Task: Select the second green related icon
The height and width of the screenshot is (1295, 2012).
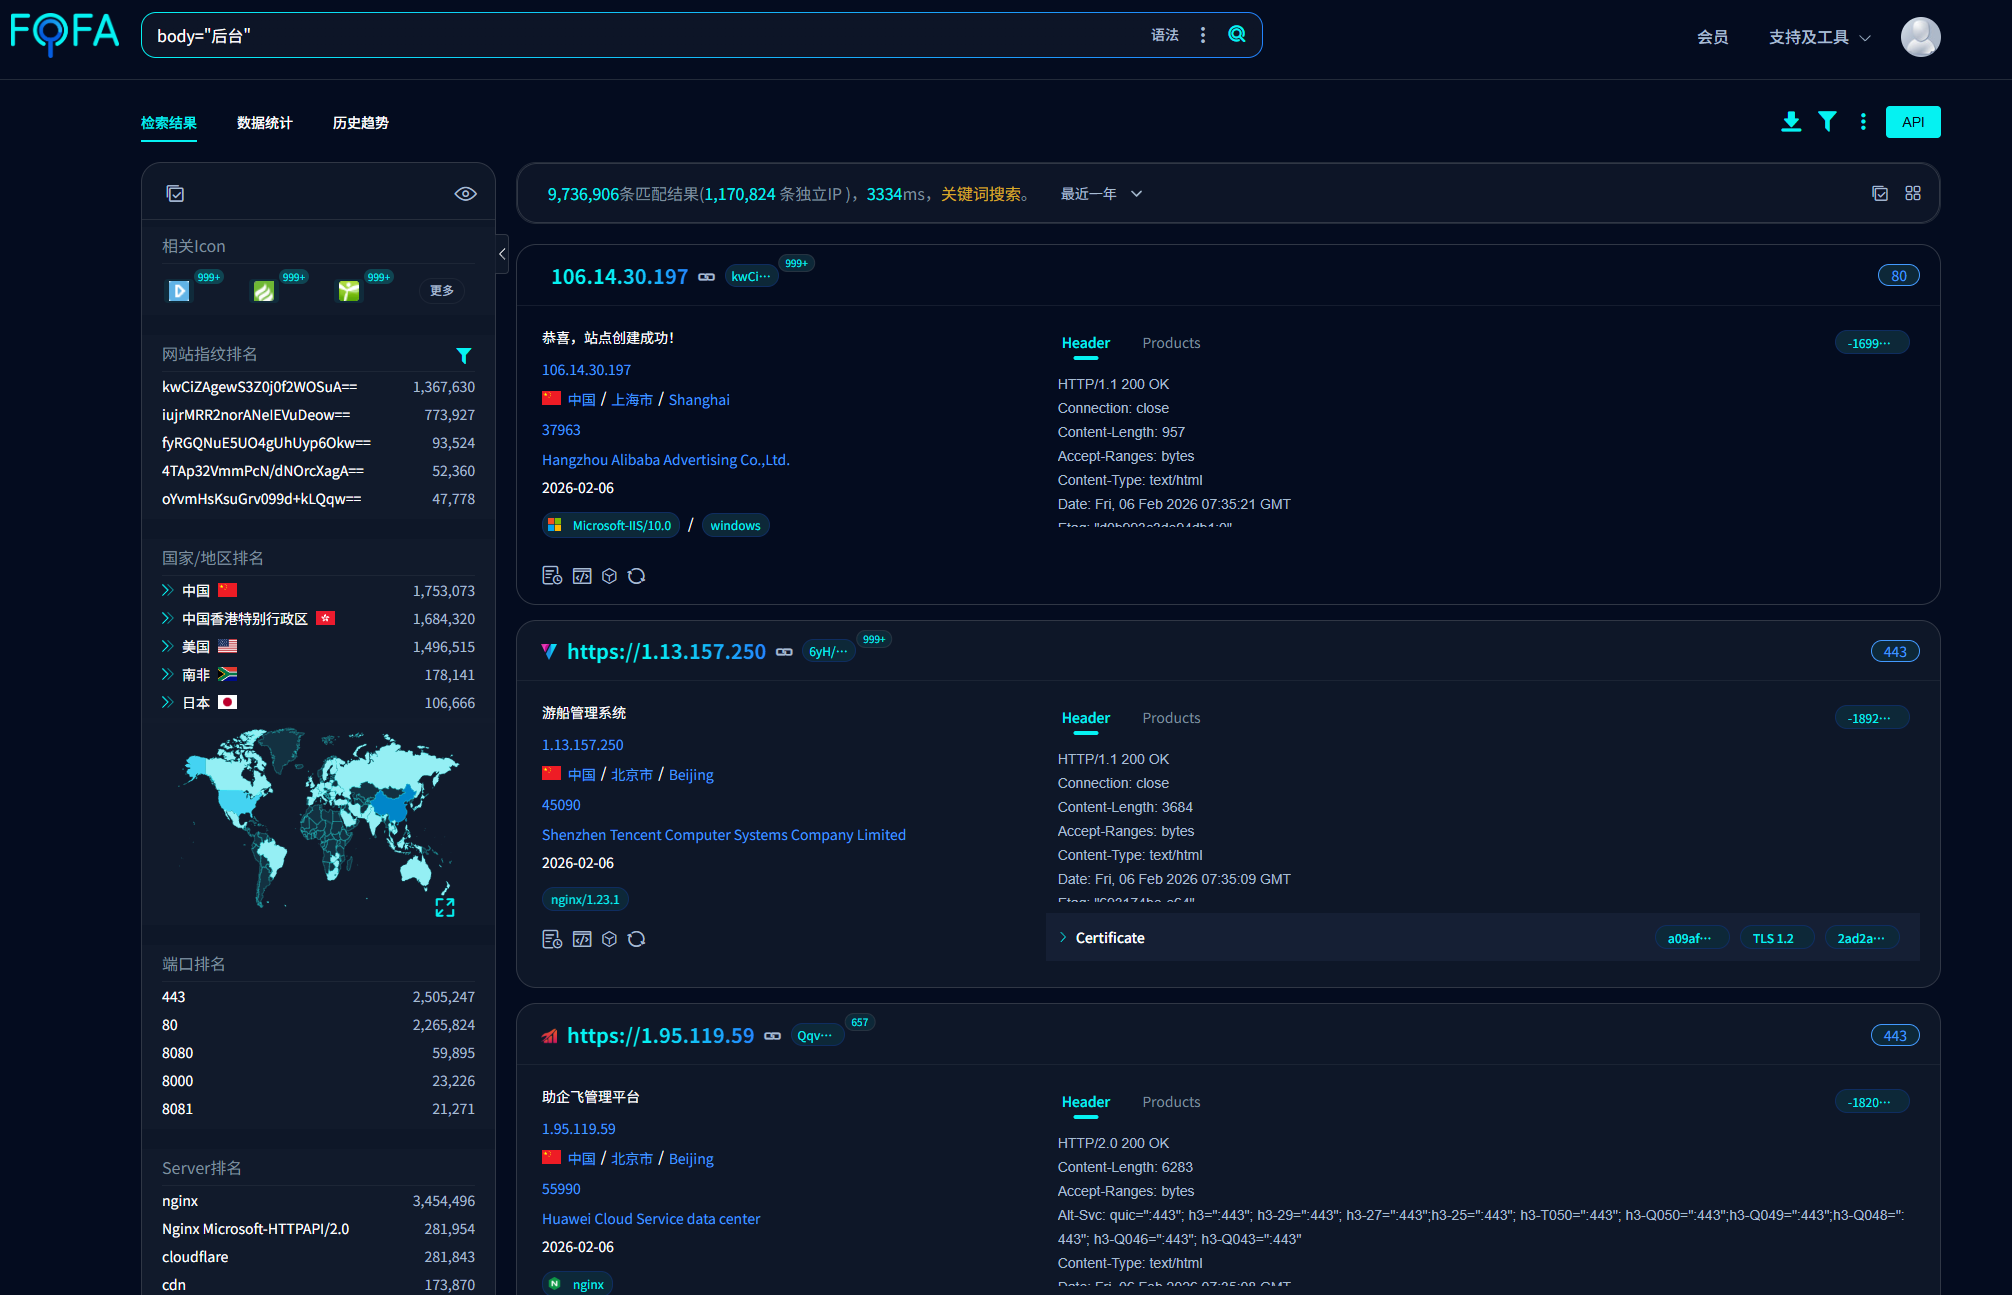Action: point(264,290)
